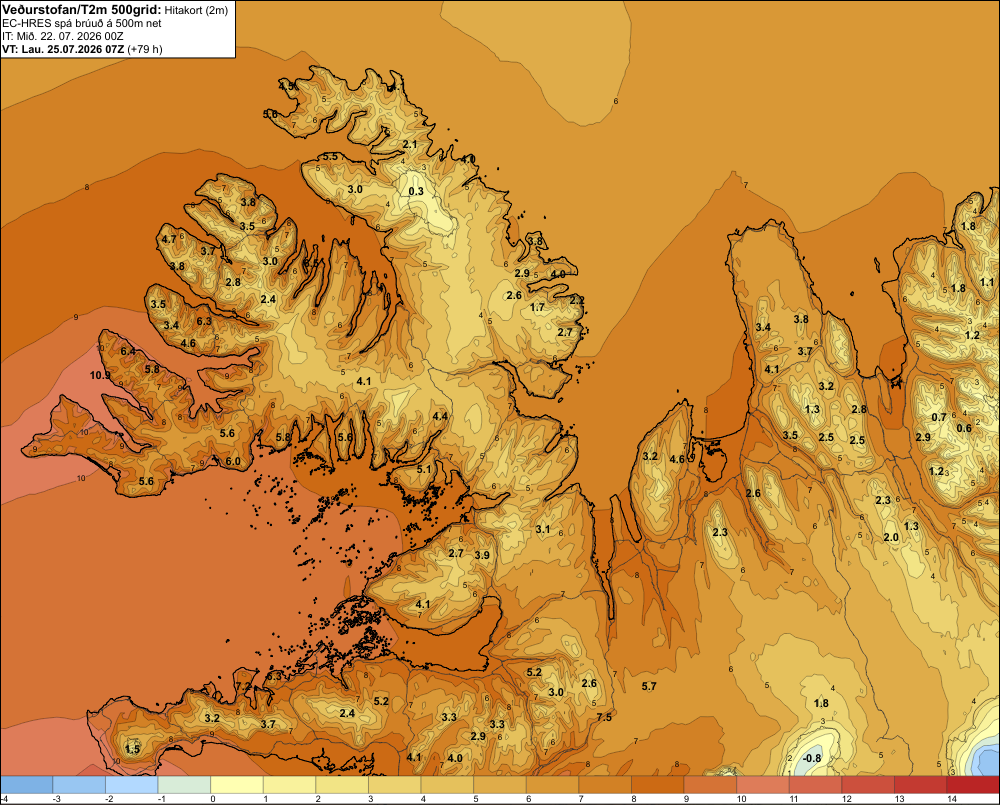Click the legend swatch between 8 and 9
This screenshot has width=1000, height=805.
click(658, 785)
